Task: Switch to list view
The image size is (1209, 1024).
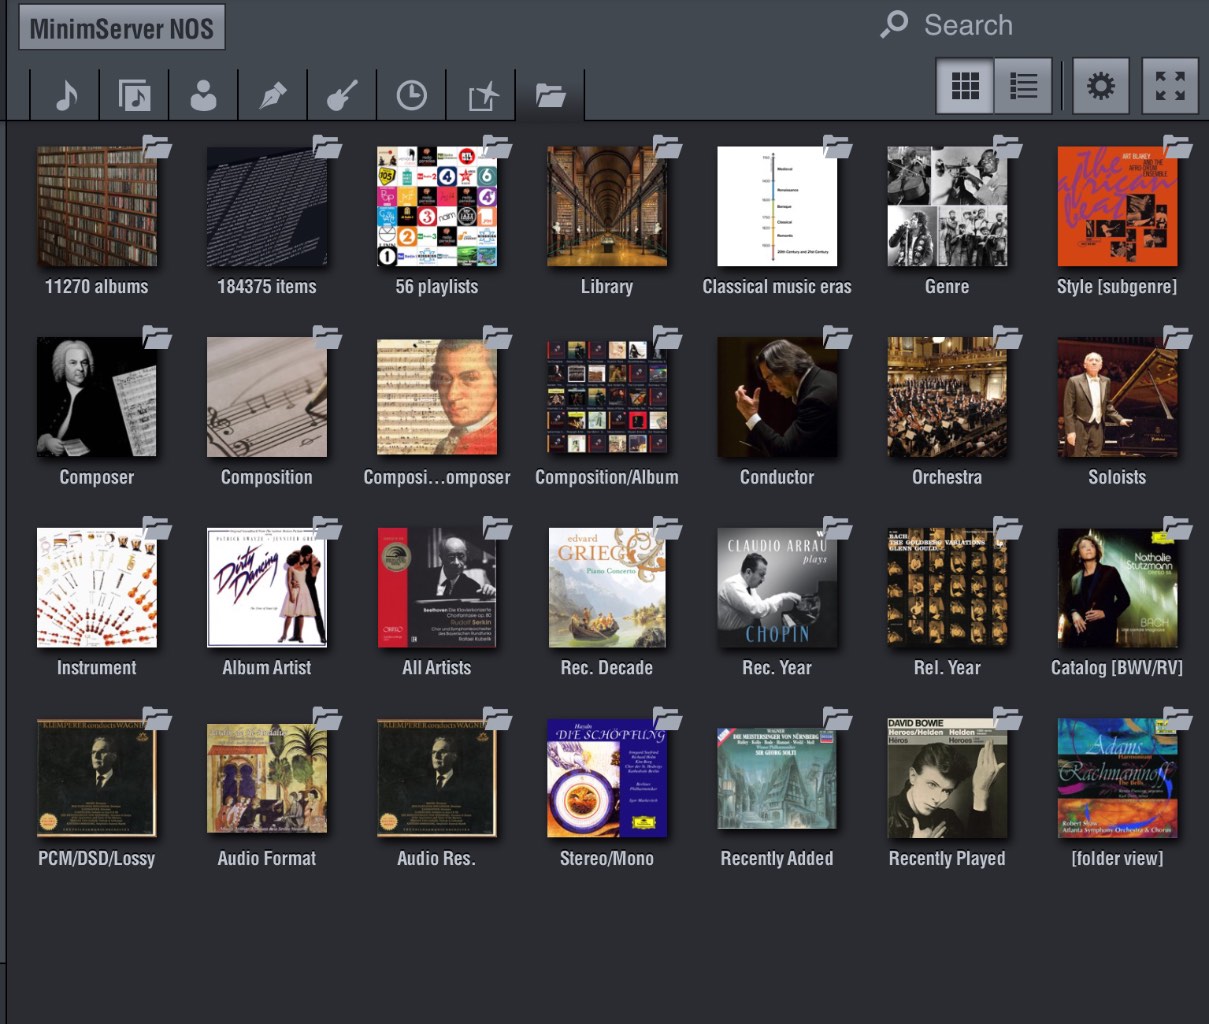Action: click(1023, 86)
